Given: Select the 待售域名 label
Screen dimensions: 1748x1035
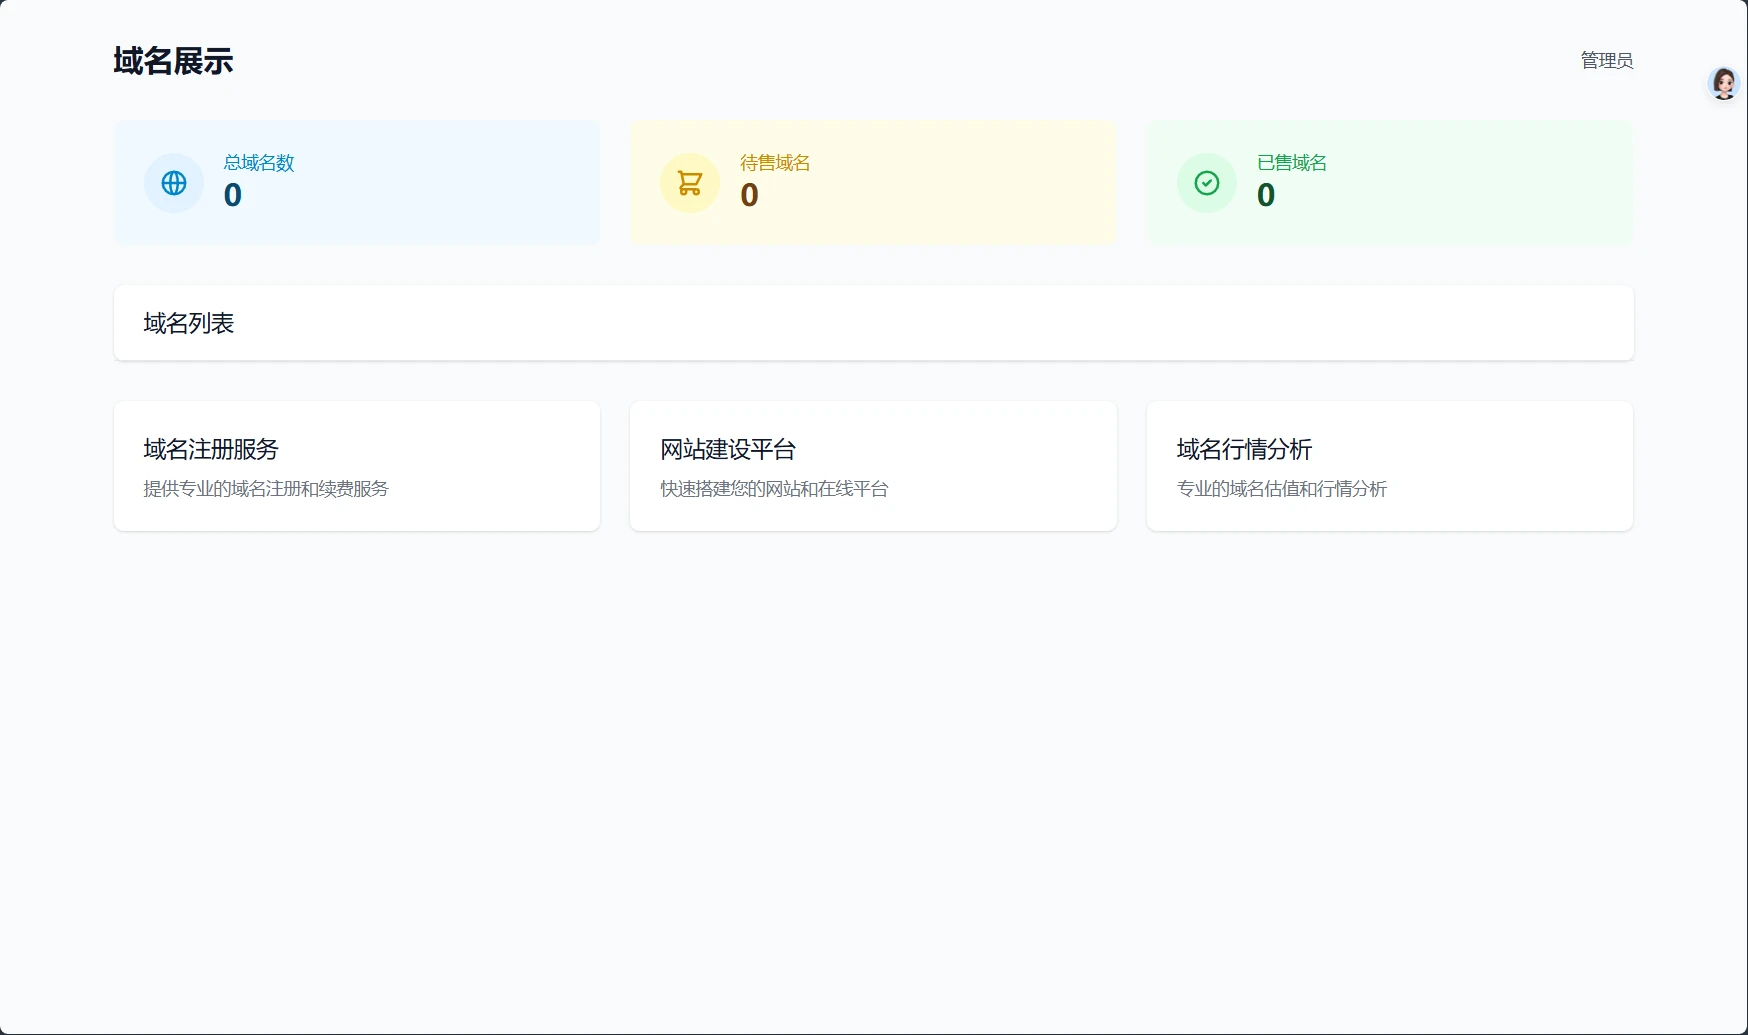Looking at the screenshot, I should (x=775, y=163).
